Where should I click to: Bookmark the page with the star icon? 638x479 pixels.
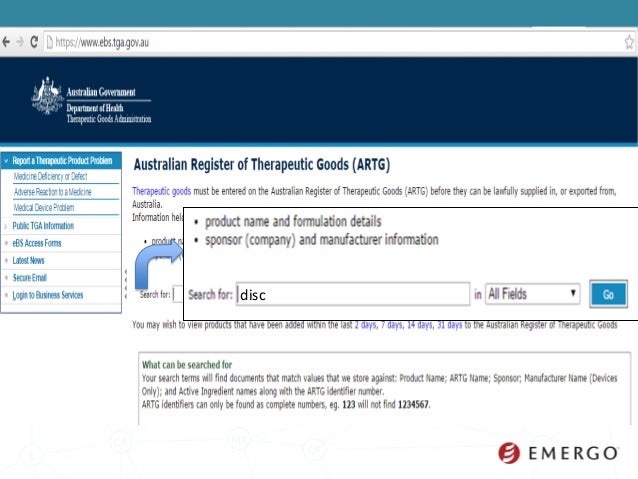click(x=629, y=42)
